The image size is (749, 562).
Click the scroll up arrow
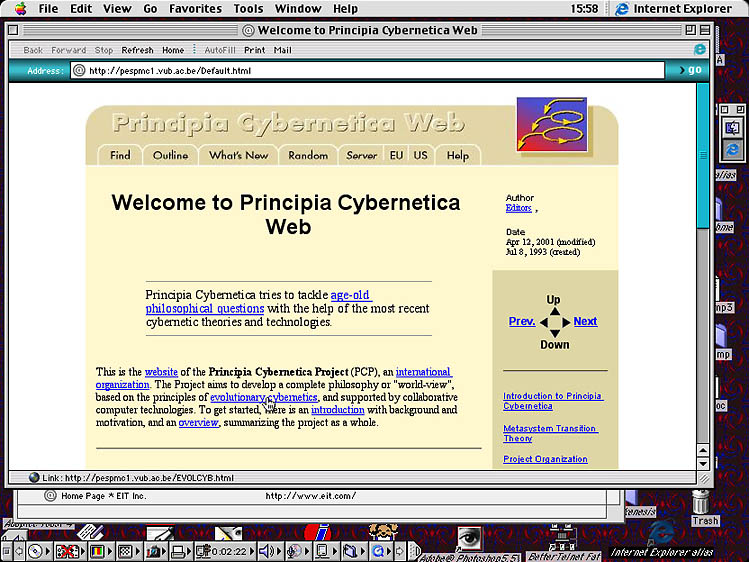[703, 450]
